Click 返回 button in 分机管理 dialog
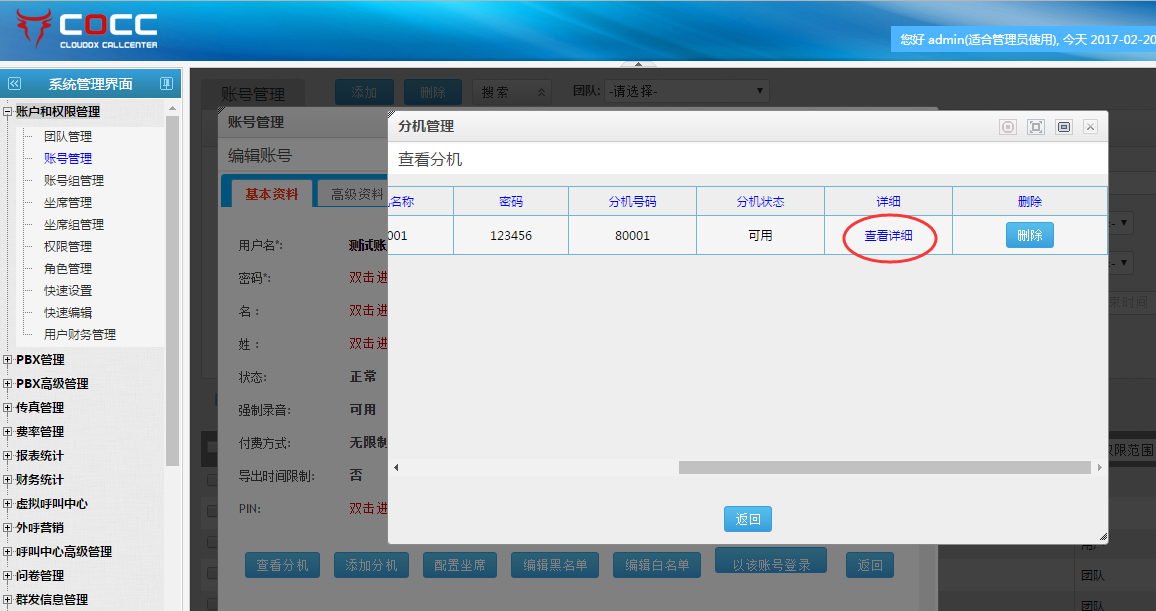Screen dimensions: 1156x611 click(747, 519)
